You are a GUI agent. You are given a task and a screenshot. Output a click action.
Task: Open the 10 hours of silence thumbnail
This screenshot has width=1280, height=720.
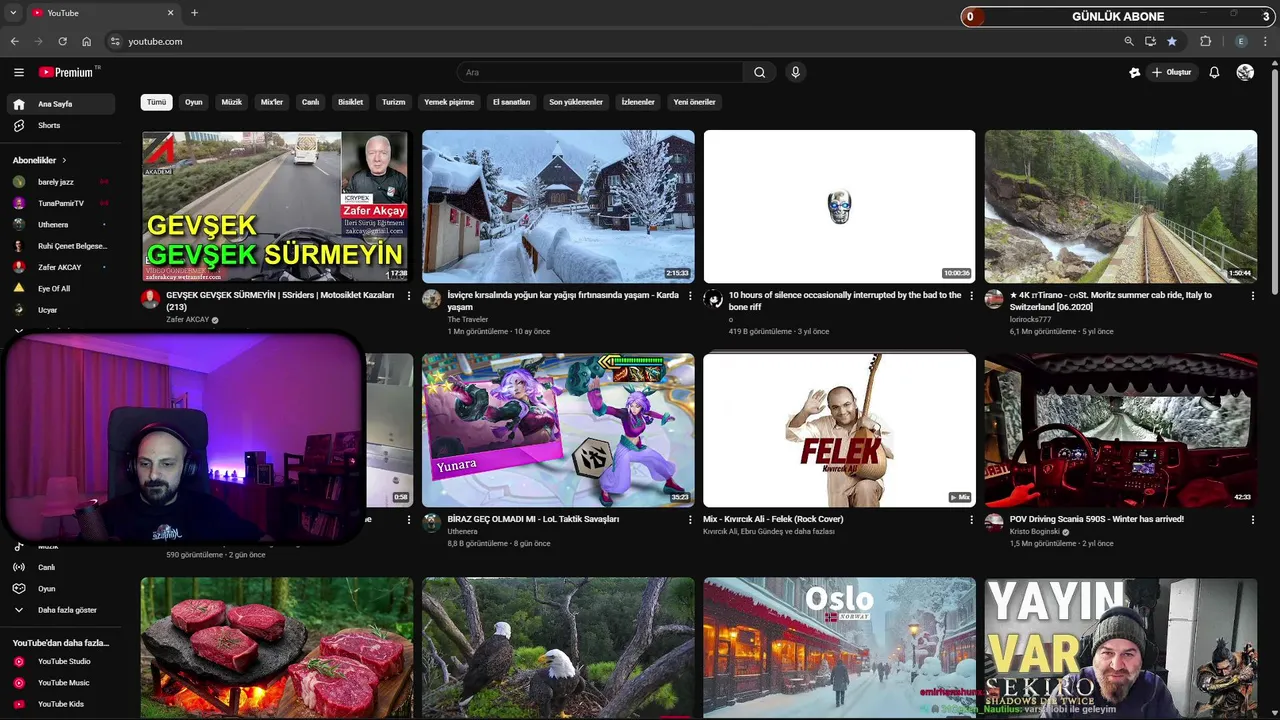pos(839,206)
